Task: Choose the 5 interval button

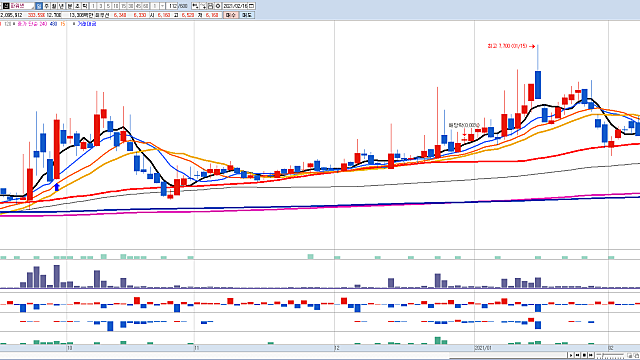Action: (108, 6)
